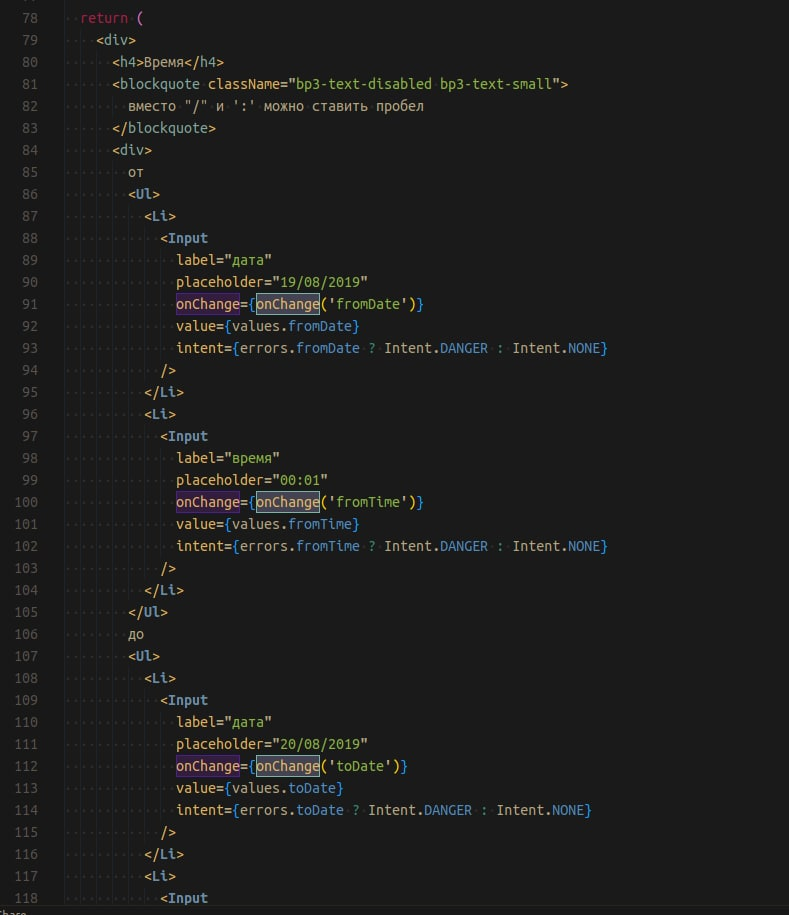The height and width of the screenshot is (915, 789).
Task: Click the label="время" attribute on line 98
Action: coord(228,458)
